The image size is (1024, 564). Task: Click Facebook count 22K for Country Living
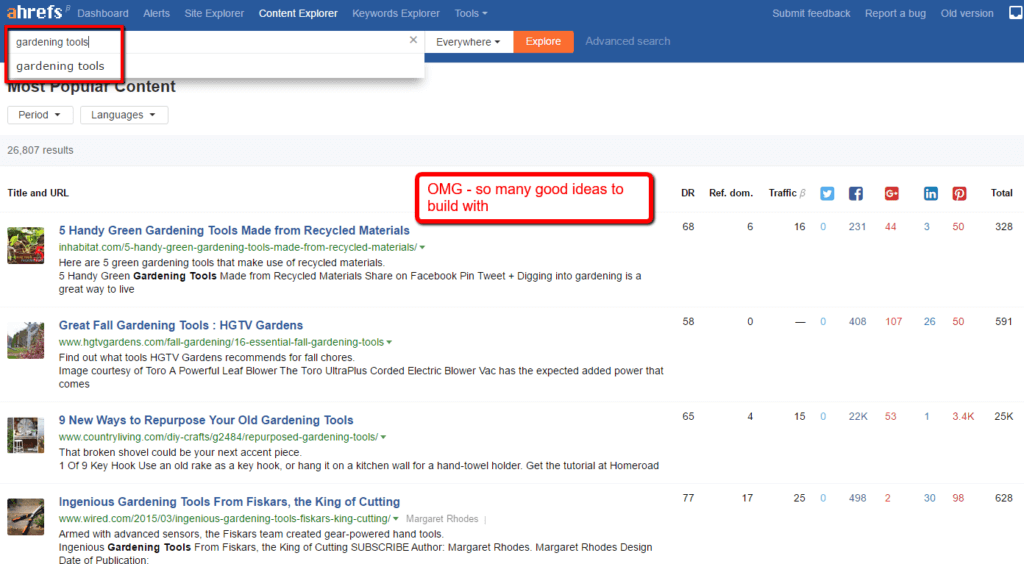coord(857,416)
